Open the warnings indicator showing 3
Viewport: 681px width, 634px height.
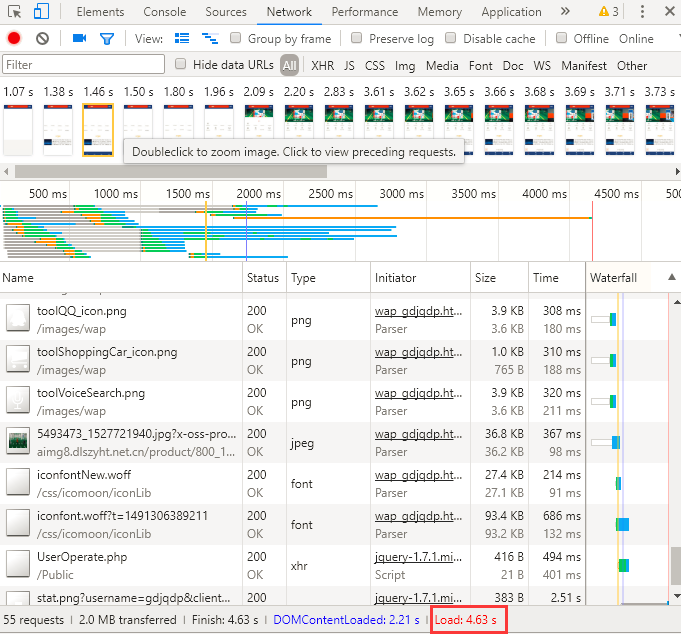tap(608, 12)
